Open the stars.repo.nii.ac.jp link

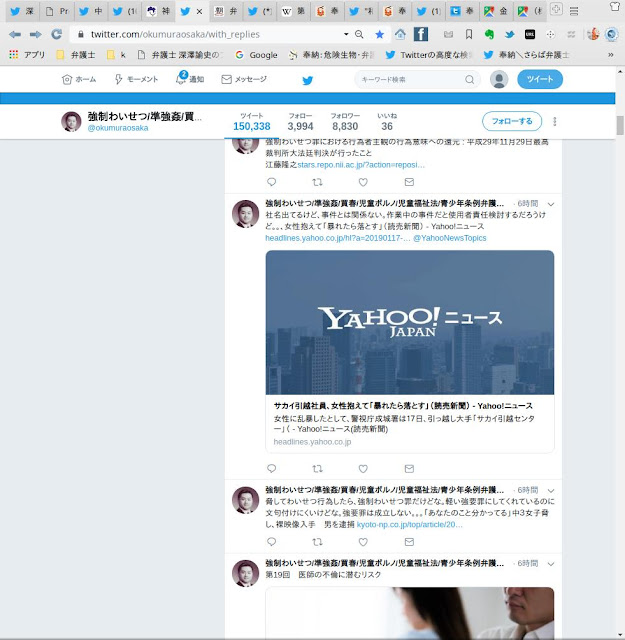click(361, 165)
